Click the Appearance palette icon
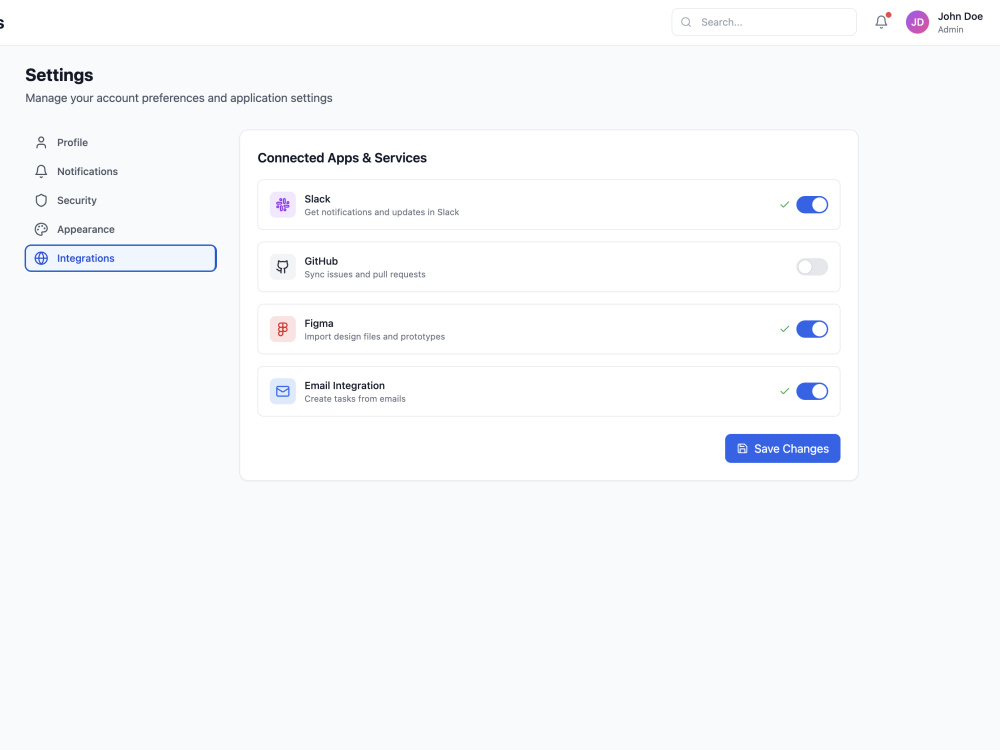Image resolution: width=1000 pixels, height=750 pixels. tap(41, 229)
